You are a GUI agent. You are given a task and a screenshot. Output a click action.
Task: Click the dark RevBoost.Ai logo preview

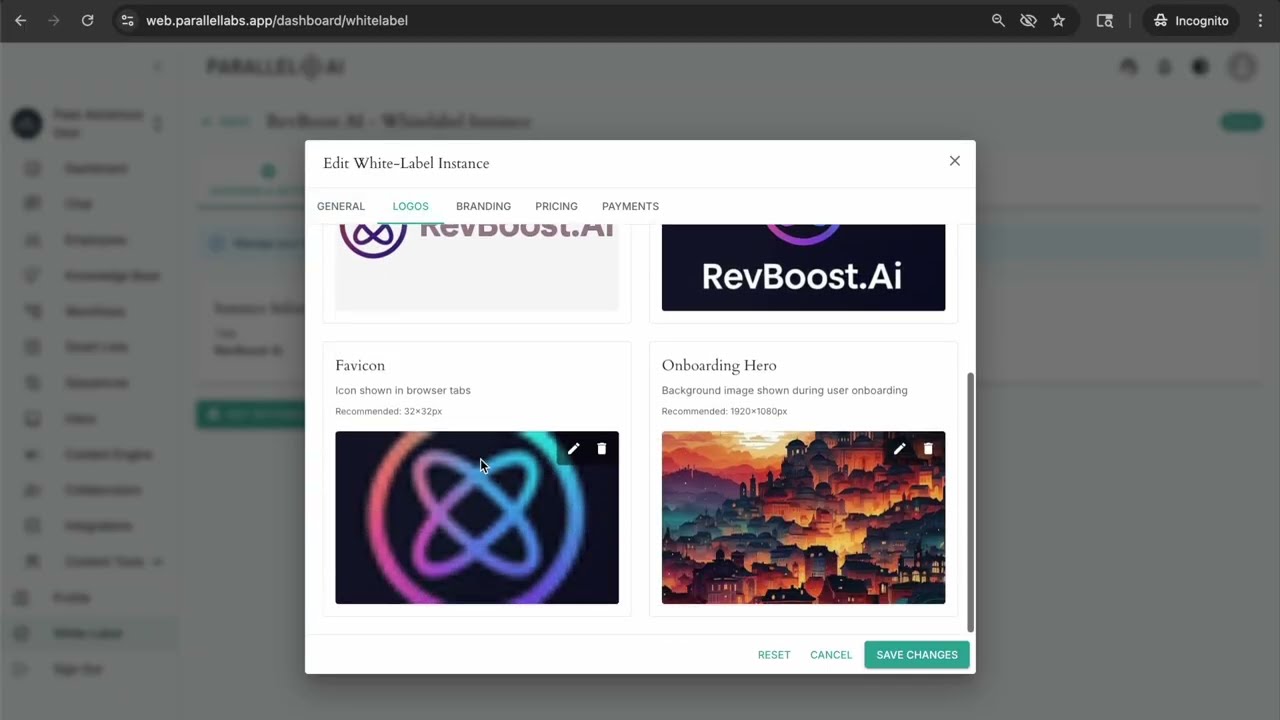803,267
